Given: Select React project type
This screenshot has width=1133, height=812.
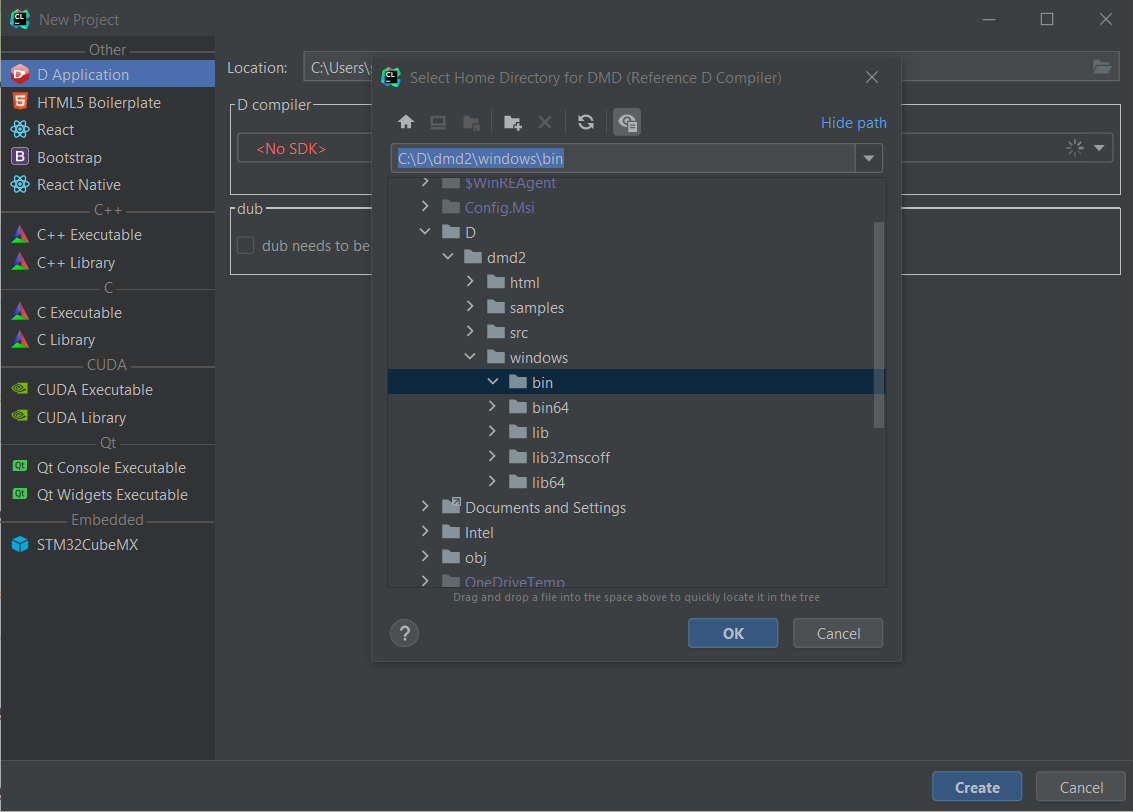Looking at the screenshot, I should pyautogui.click(x=108, y=130).
